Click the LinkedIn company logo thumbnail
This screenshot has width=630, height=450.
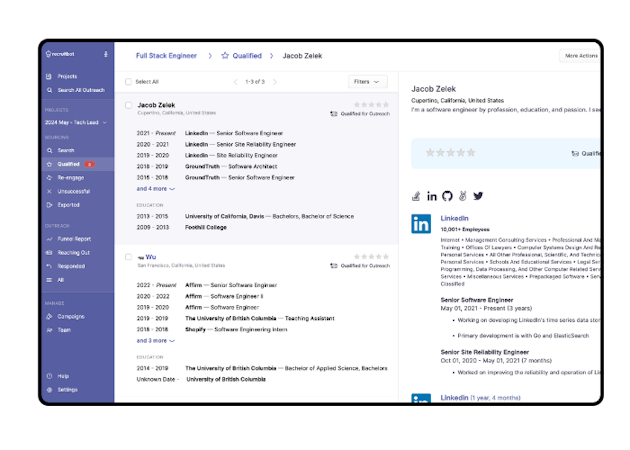click(x=421, y=224)
